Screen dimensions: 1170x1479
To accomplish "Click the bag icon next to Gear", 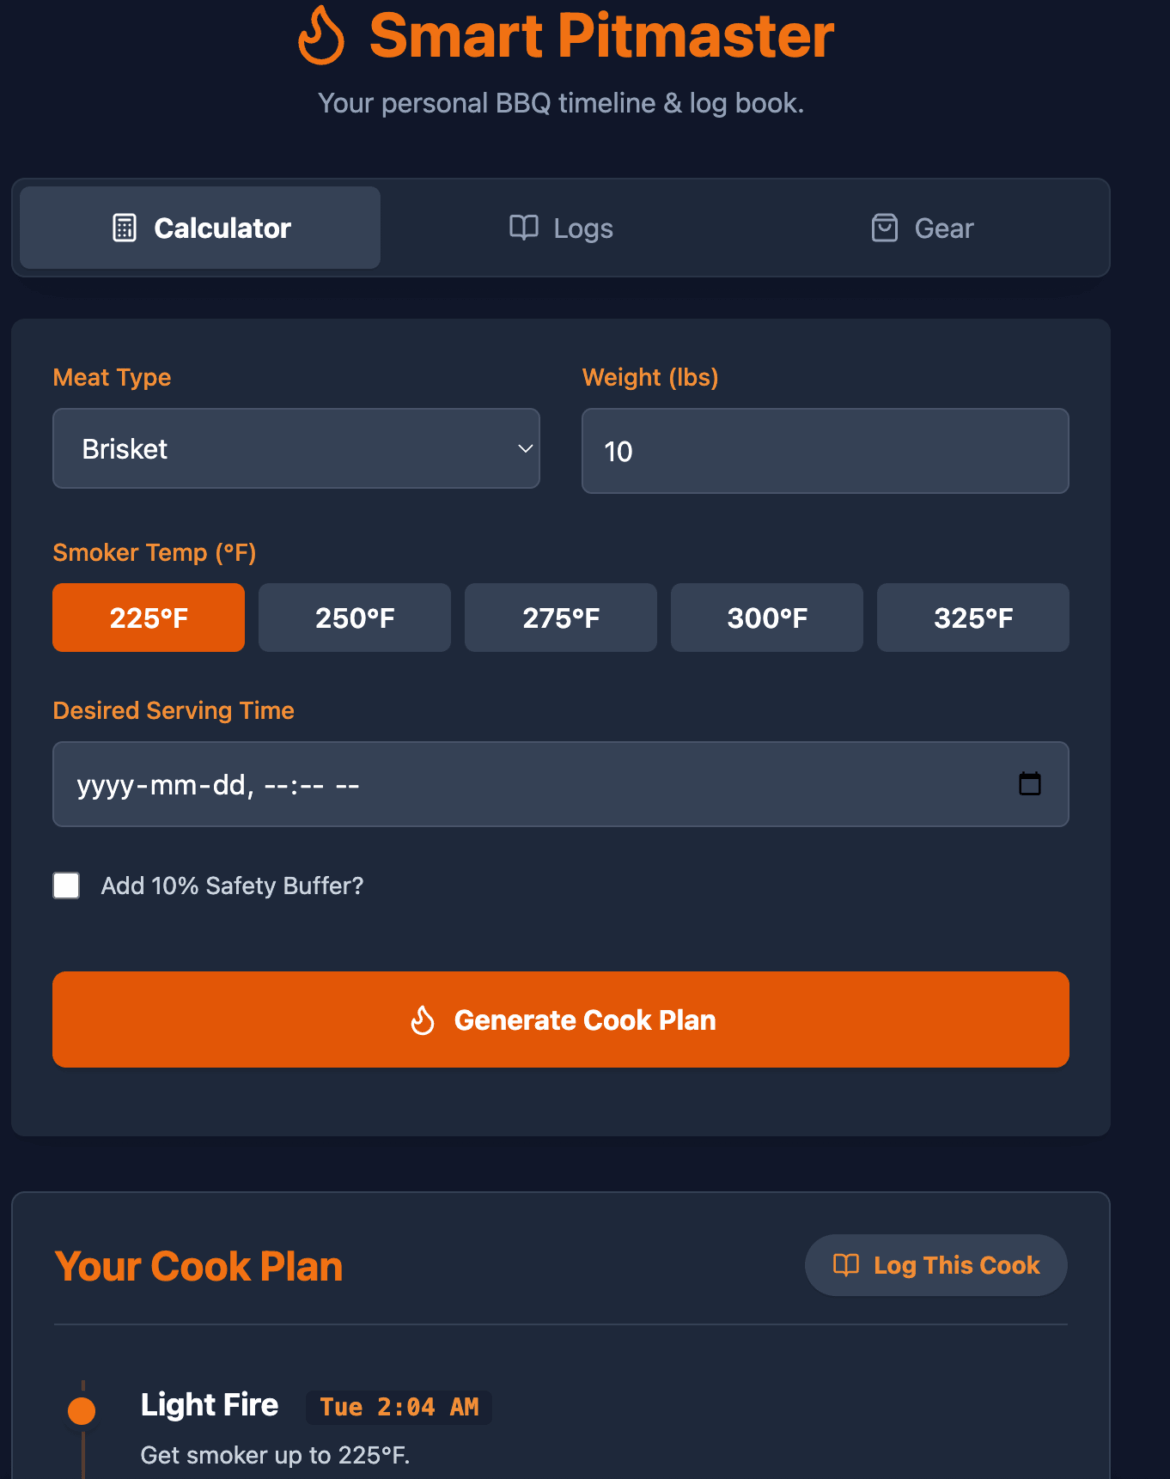I will tap(884, 228).
